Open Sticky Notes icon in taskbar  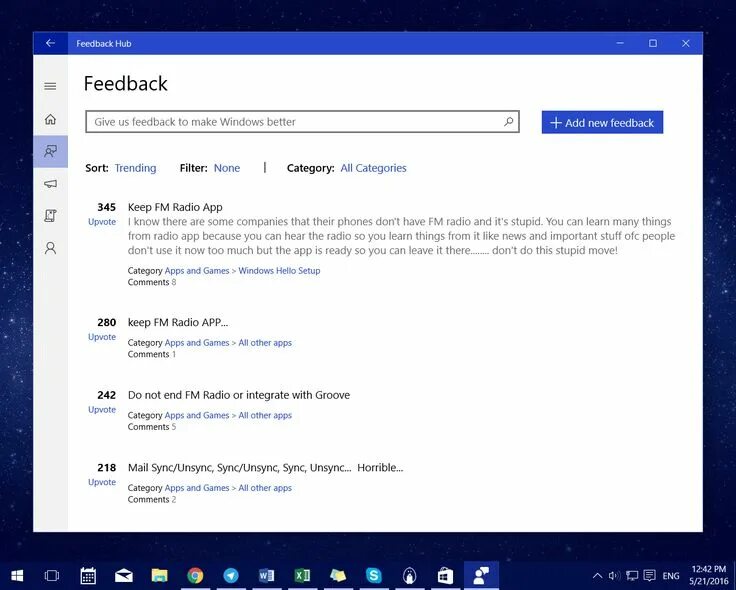coord(338,575)
